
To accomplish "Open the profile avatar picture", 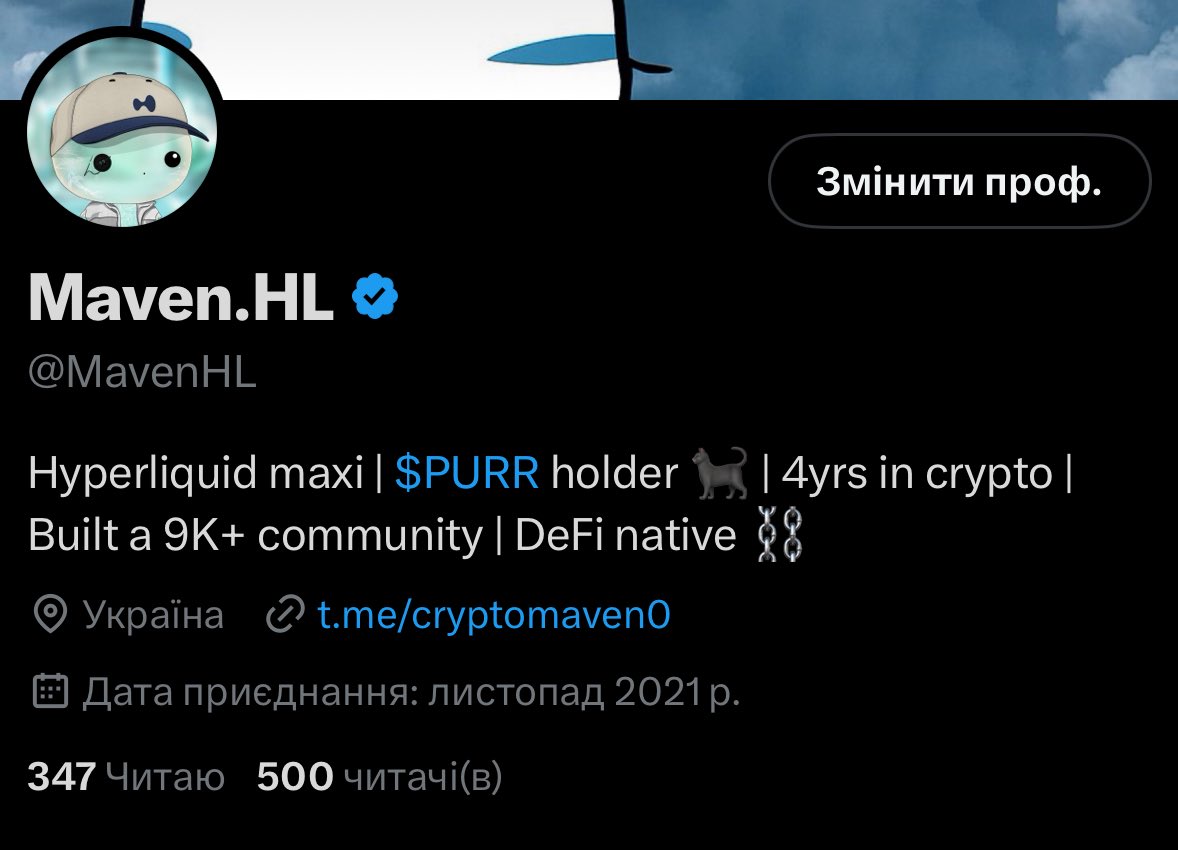I will [x=122, y=131].
